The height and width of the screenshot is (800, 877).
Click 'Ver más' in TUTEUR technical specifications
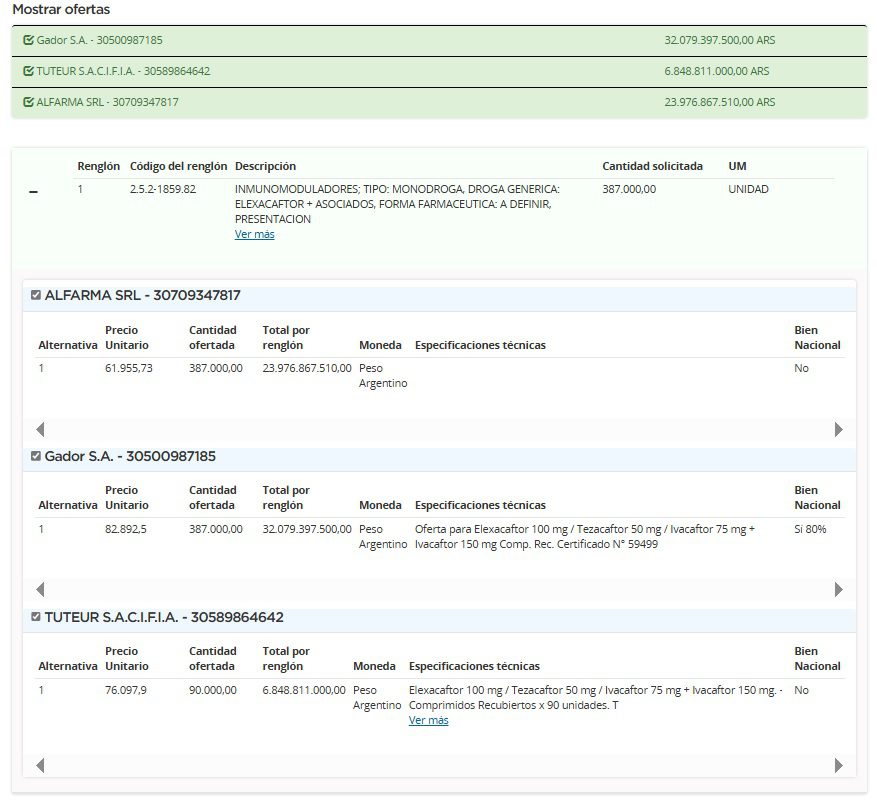tap(428, 720)
